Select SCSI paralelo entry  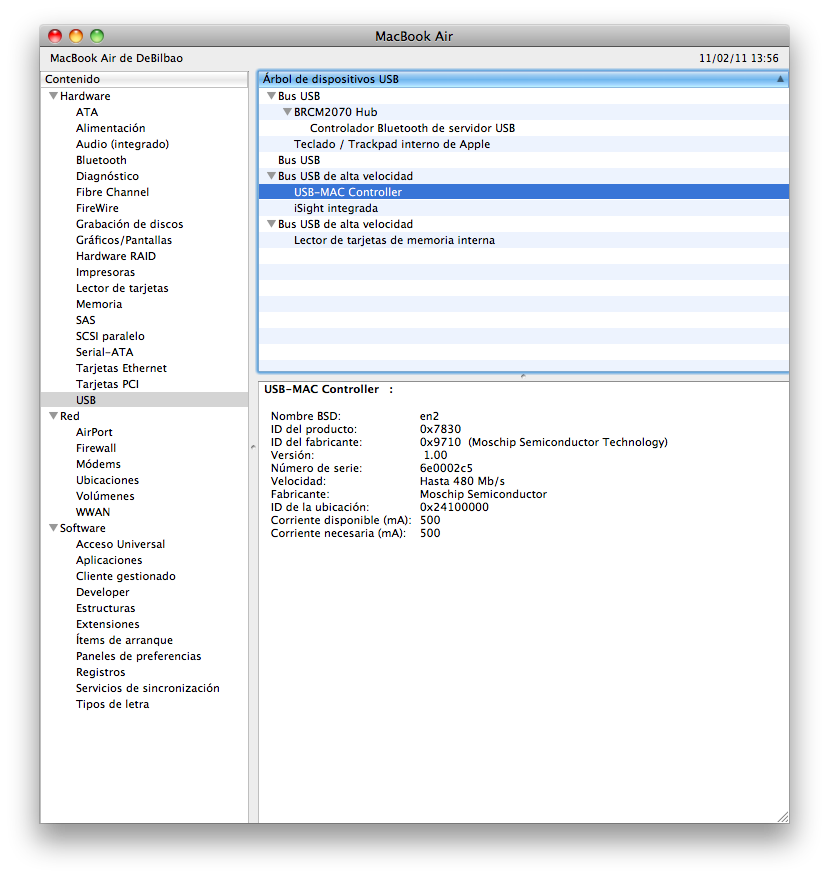[110, 336]
